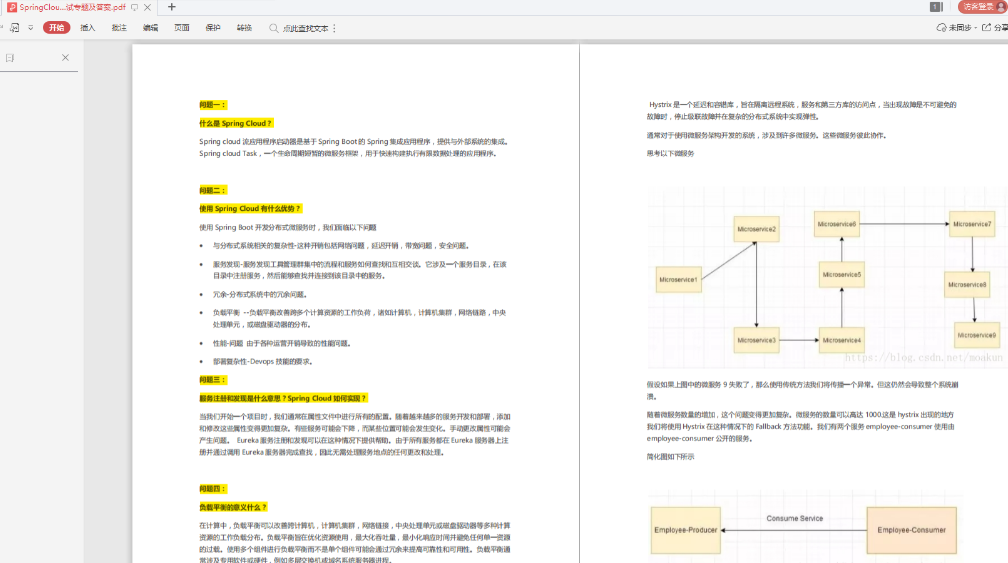Image resolution: width=1008 pixels, height=563 pixels.
Task: Click the heading 负载平衡的意义什么？
Action: [x=233, y=508]
